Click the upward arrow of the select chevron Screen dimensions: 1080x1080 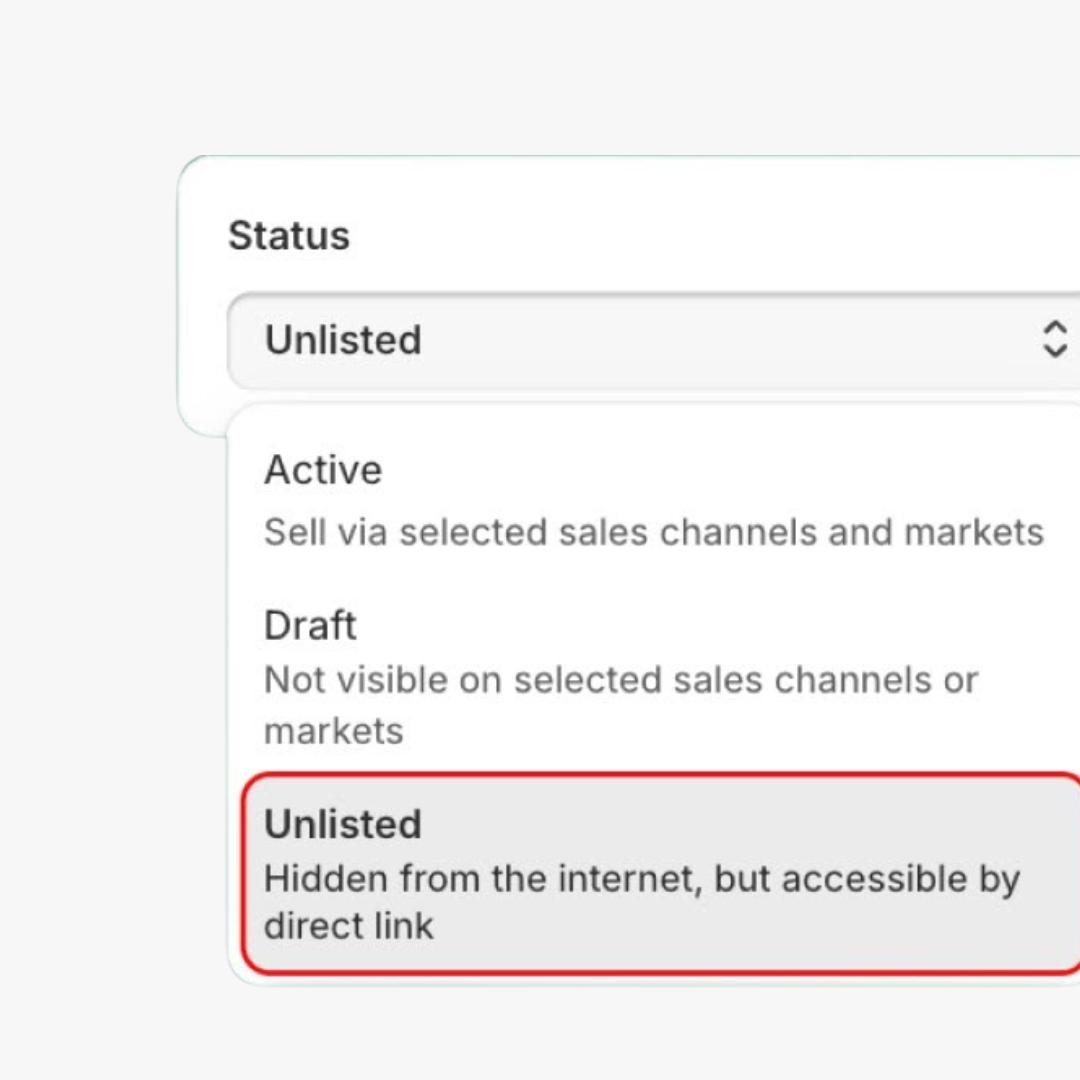[x=1054, y=328]
